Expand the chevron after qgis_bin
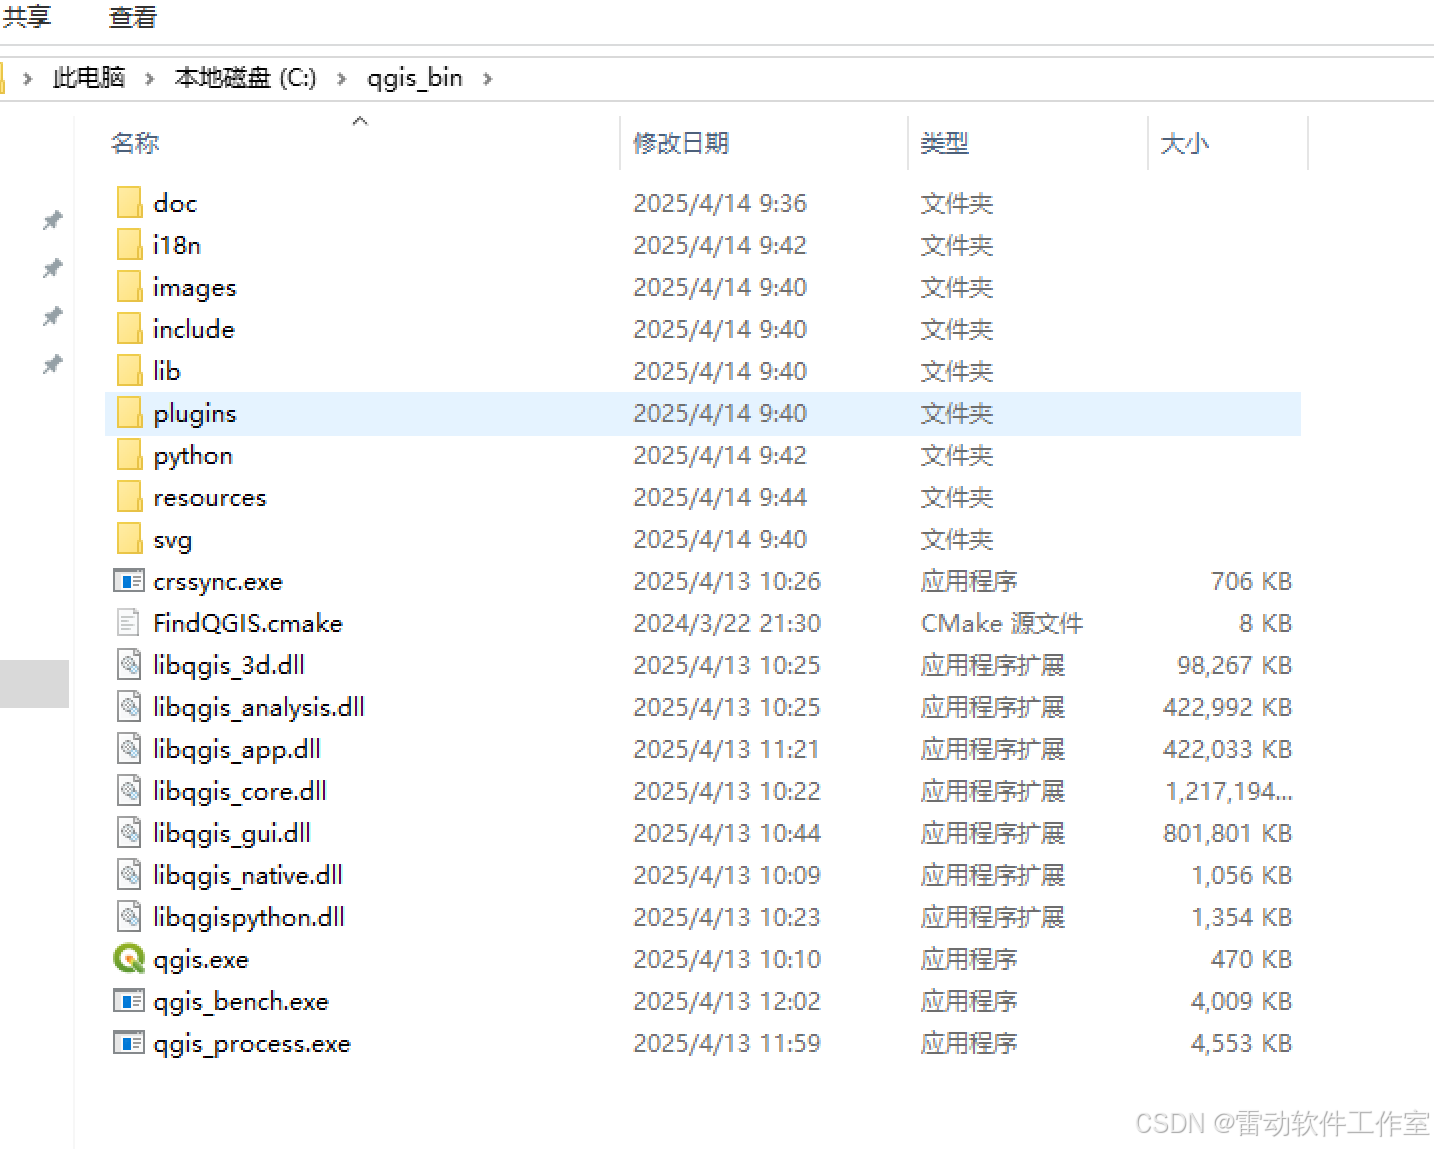Screen dimensions: 1434x1149 488,78
